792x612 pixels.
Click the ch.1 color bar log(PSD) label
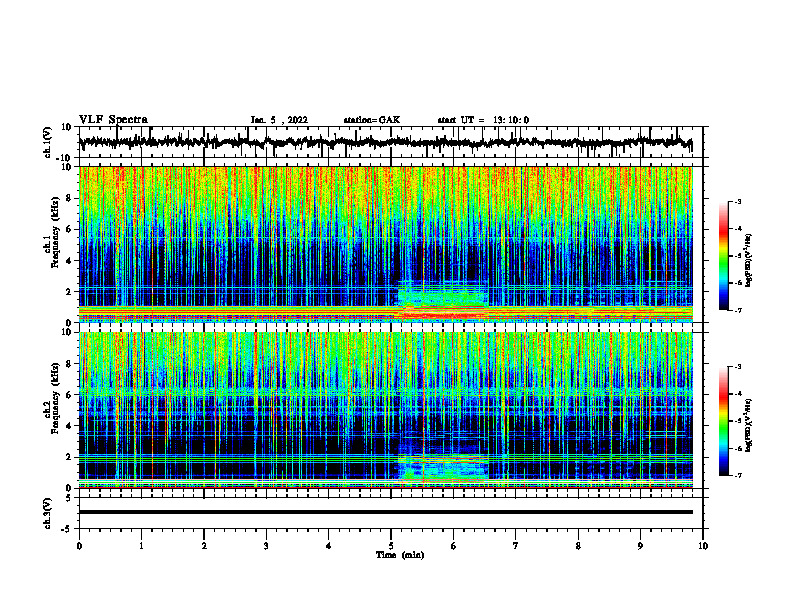(x=749, y=261)
